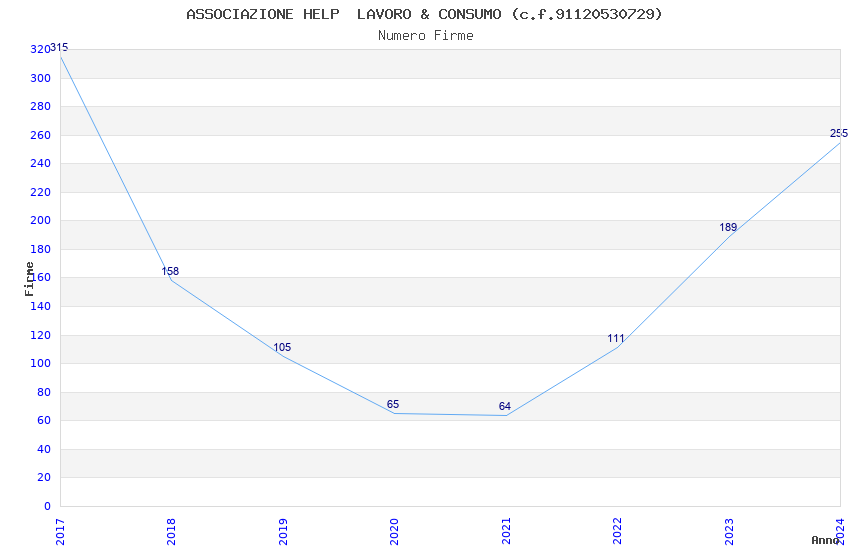
Task: Click the x-axis year label 2019
Action: [283, 532]
